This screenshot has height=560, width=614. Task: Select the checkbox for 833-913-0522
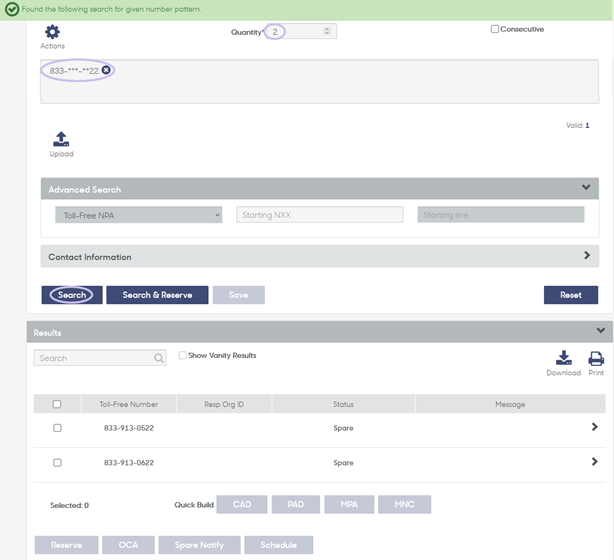click(57, 428)
